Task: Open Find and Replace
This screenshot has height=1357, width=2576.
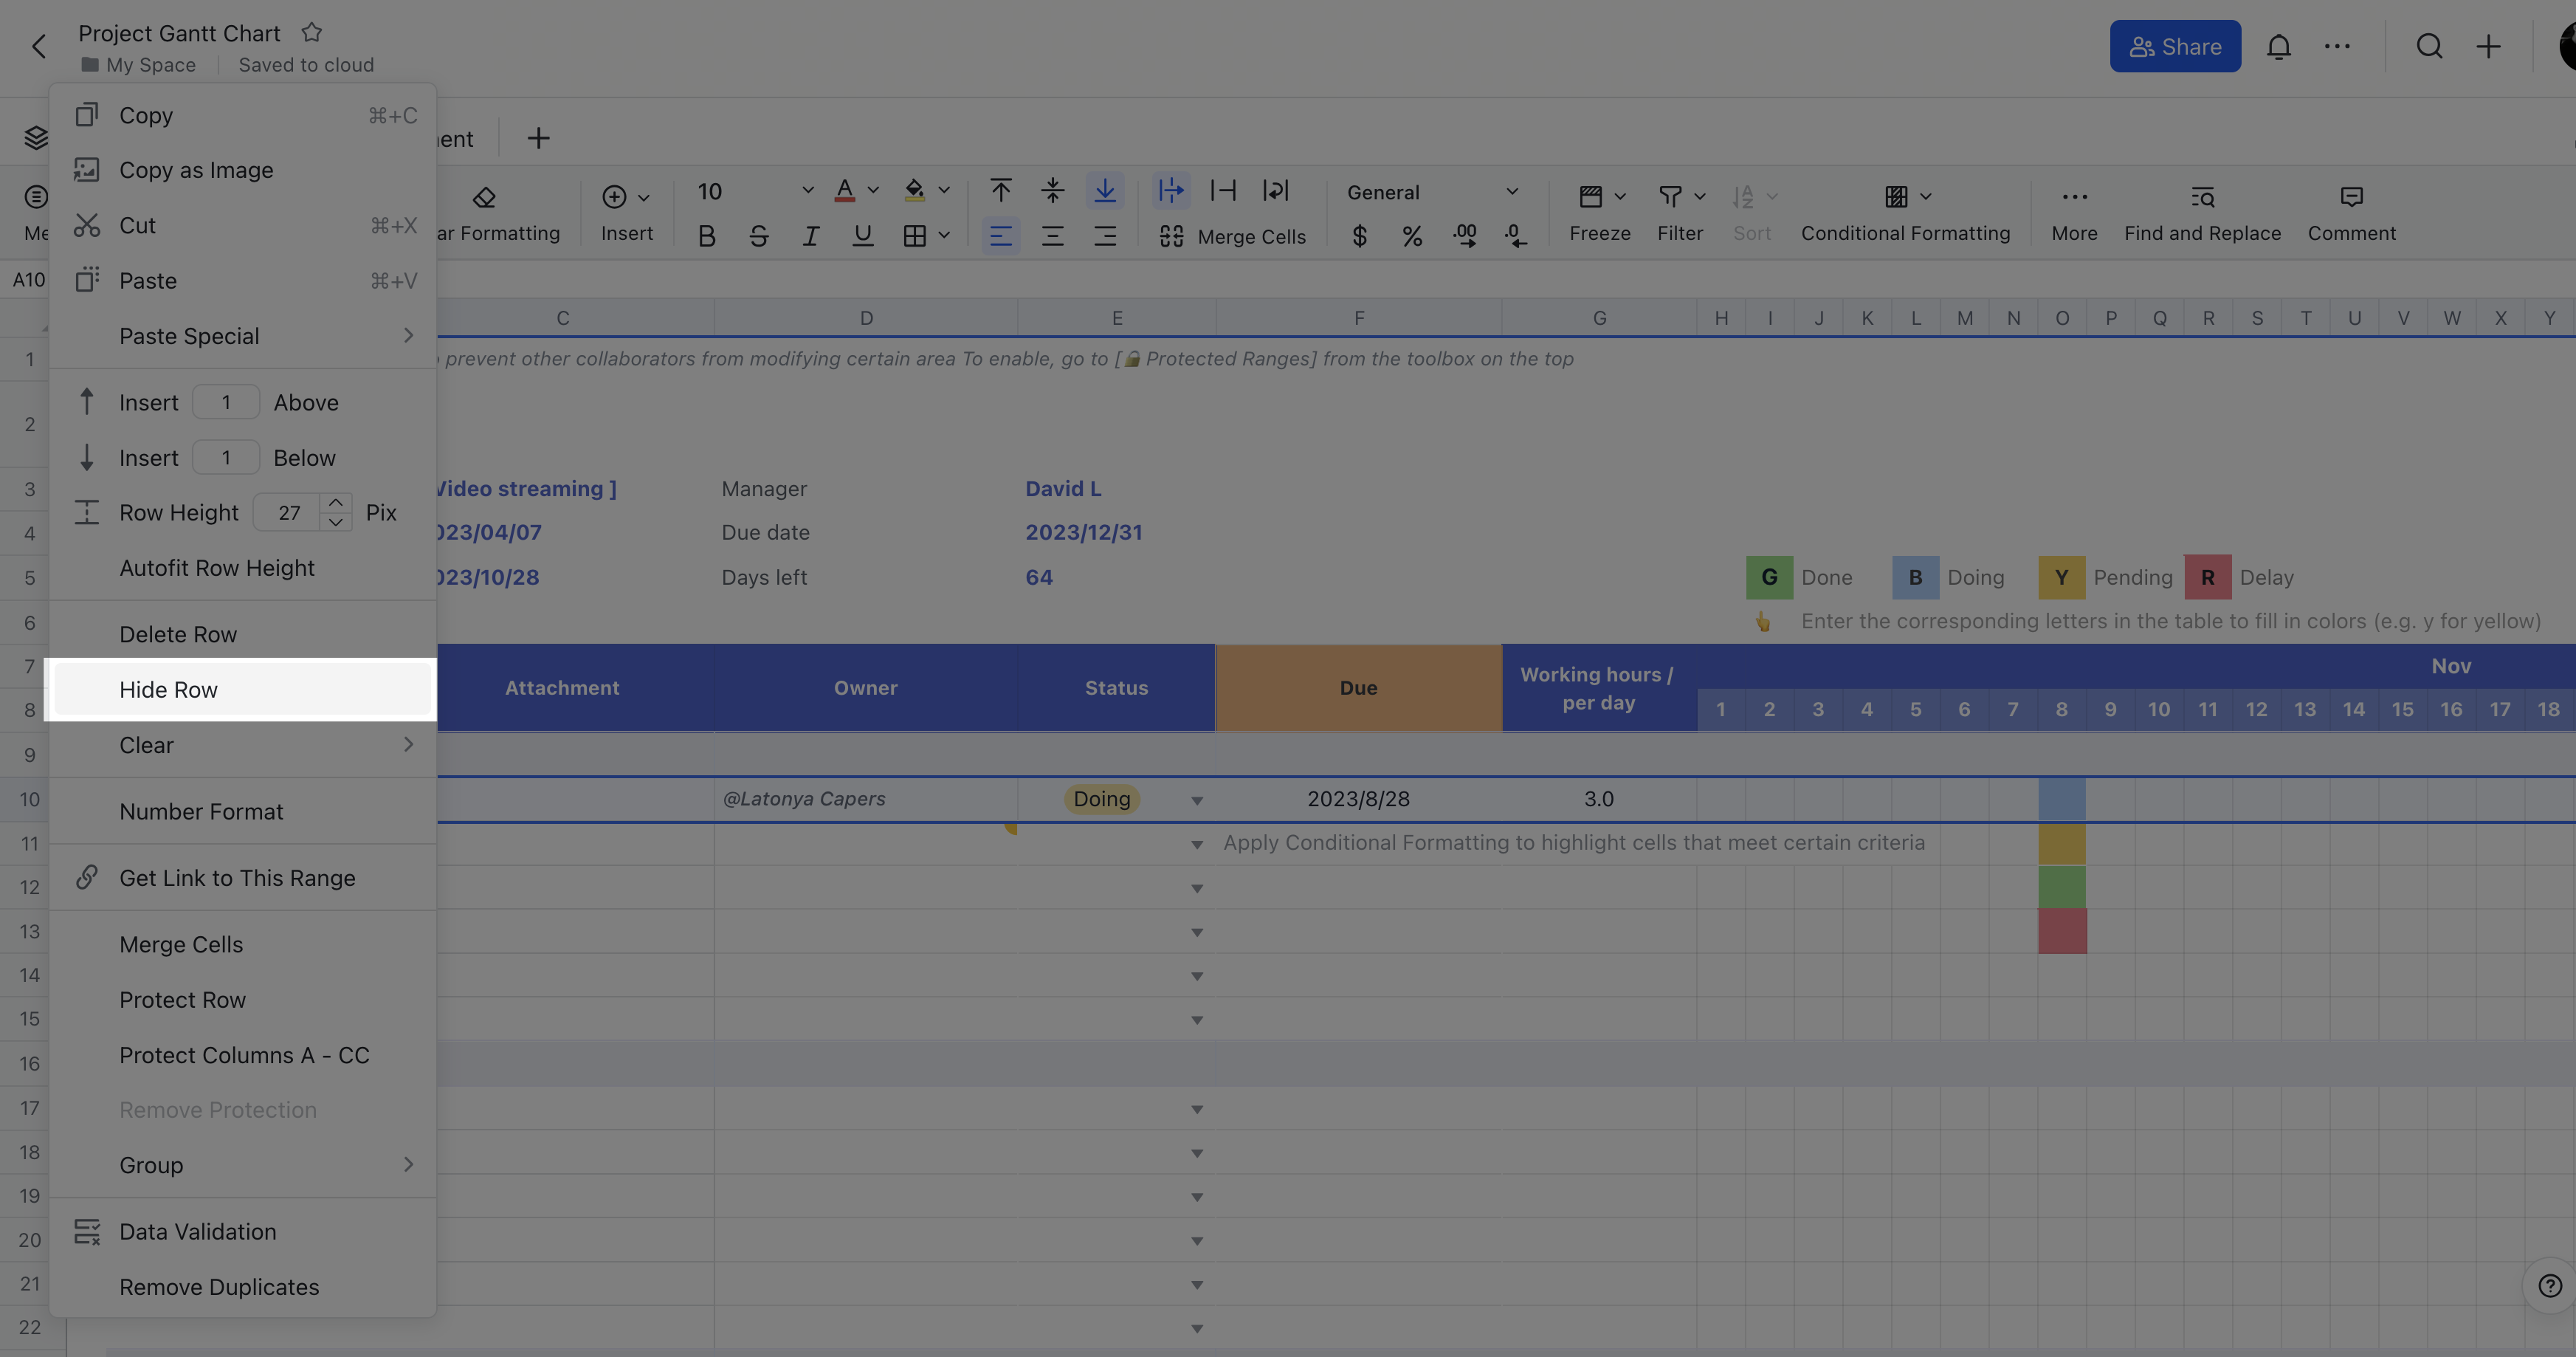Action: 2202,211
